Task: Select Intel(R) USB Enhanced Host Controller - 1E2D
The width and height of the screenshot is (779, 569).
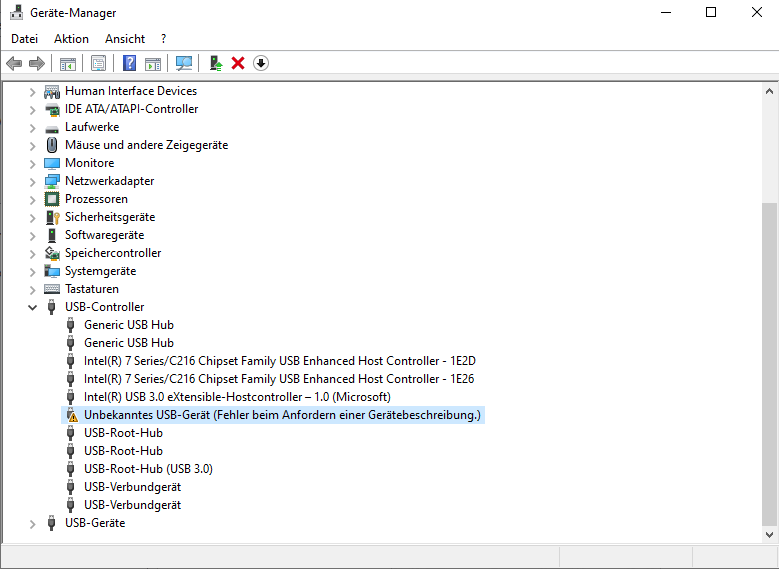Action: (x=280, y=361)
